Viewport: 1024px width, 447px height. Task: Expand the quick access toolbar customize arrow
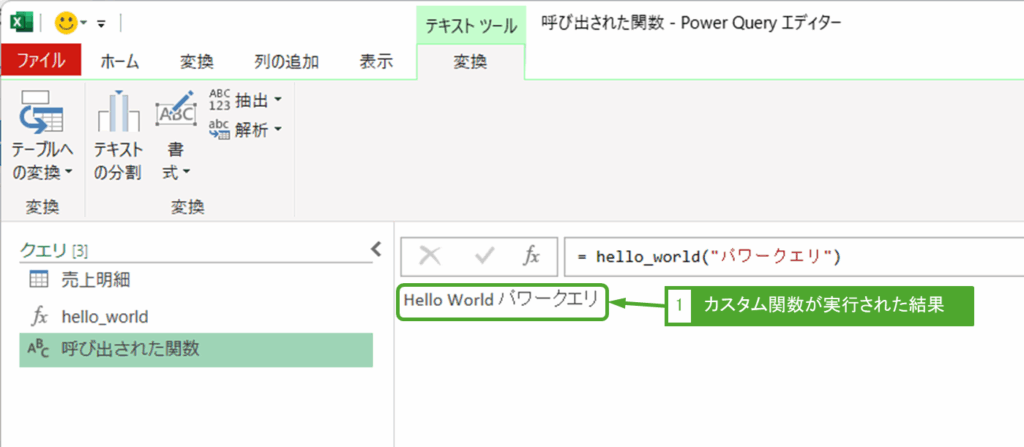point(101,22)
